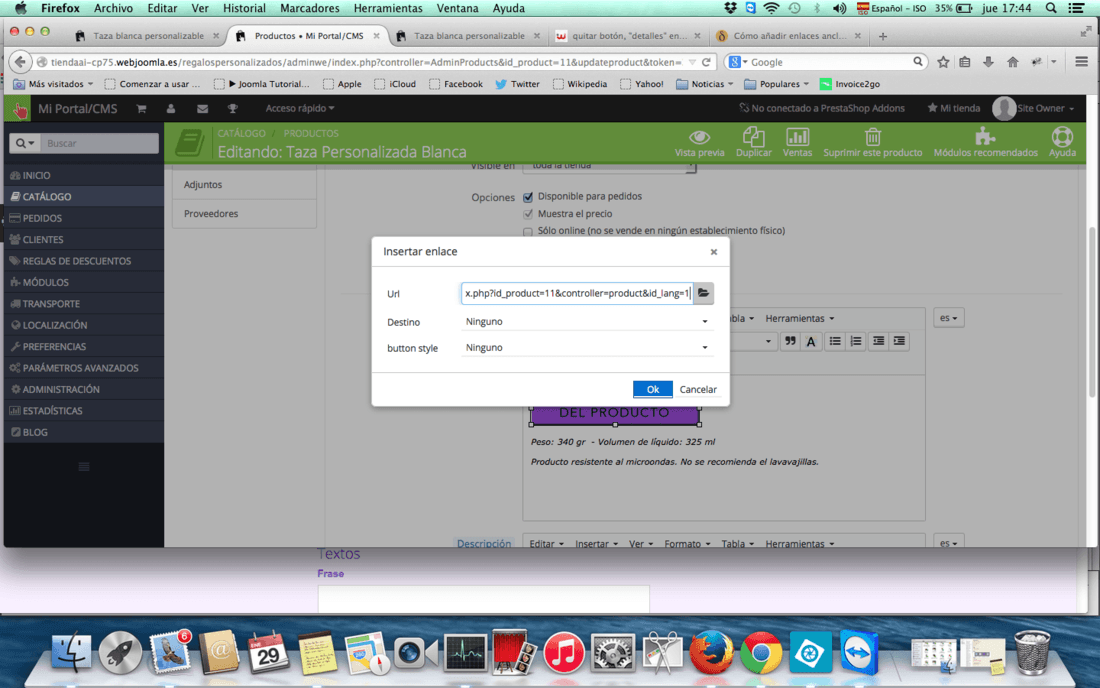Select the Proveedores product tab
Image resolution: width=1100 pixels, height=688 pixels.
(244, 213)
